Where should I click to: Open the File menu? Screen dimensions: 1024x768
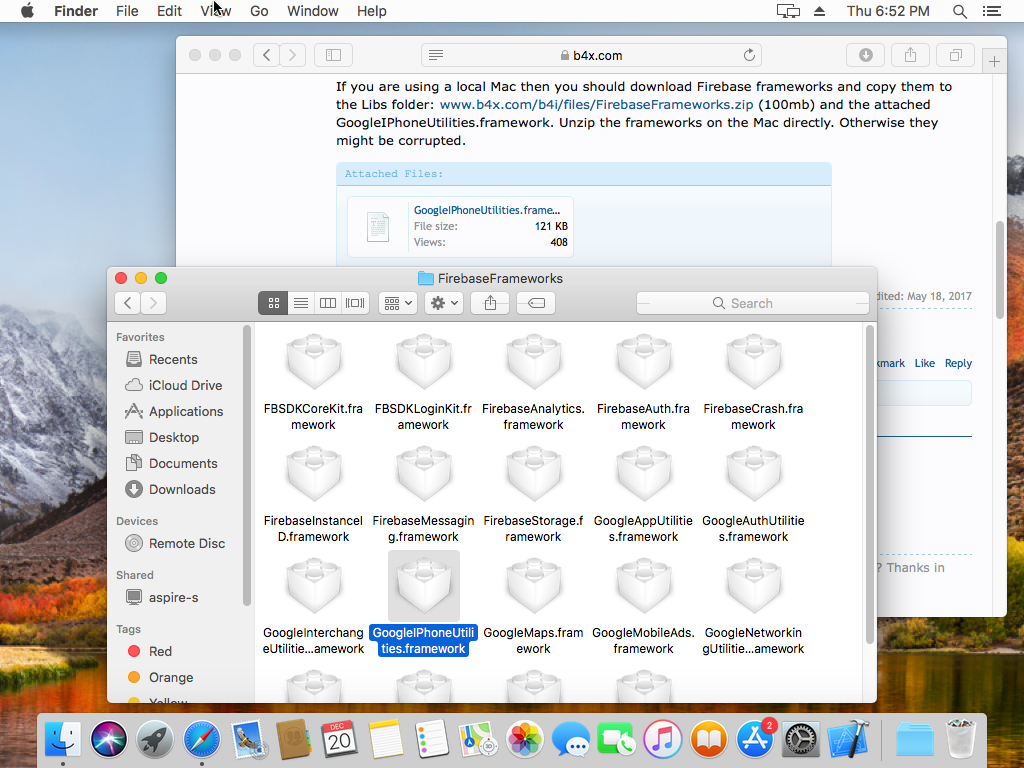[x=127, y=11]
